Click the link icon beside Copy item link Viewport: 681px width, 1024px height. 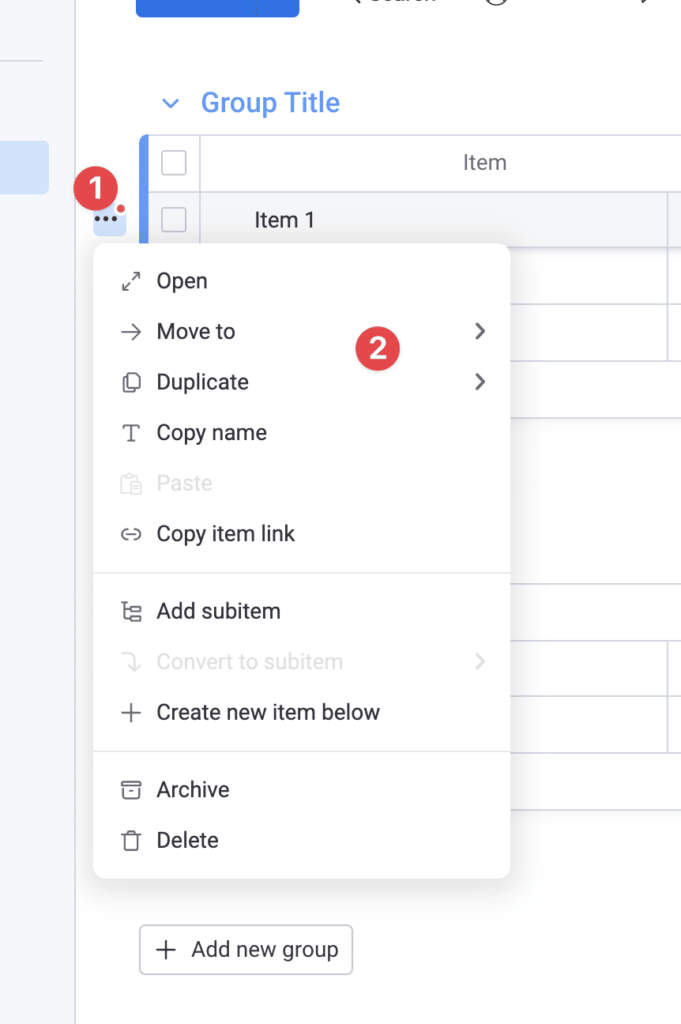coord(131,534)
